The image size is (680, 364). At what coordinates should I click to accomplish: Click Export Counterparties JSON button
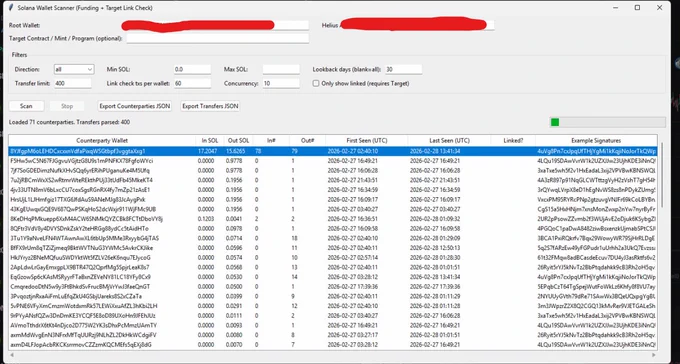tap(134, 106)
